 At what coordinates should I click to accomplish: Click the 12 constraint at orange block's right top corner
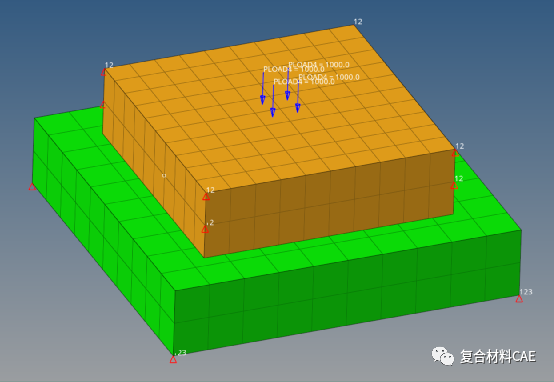pyautogui.click(x=455, y=153)
